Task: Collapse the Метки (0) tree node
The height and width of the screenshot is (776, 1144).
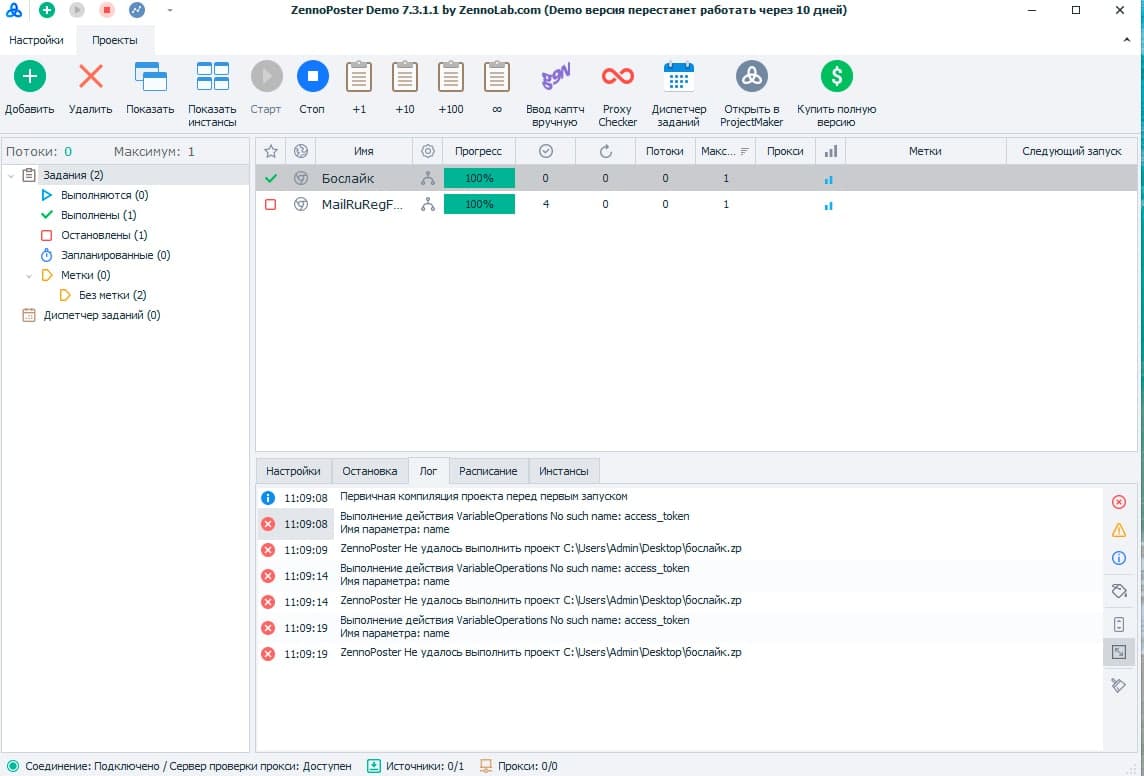Action: [29, 276]
